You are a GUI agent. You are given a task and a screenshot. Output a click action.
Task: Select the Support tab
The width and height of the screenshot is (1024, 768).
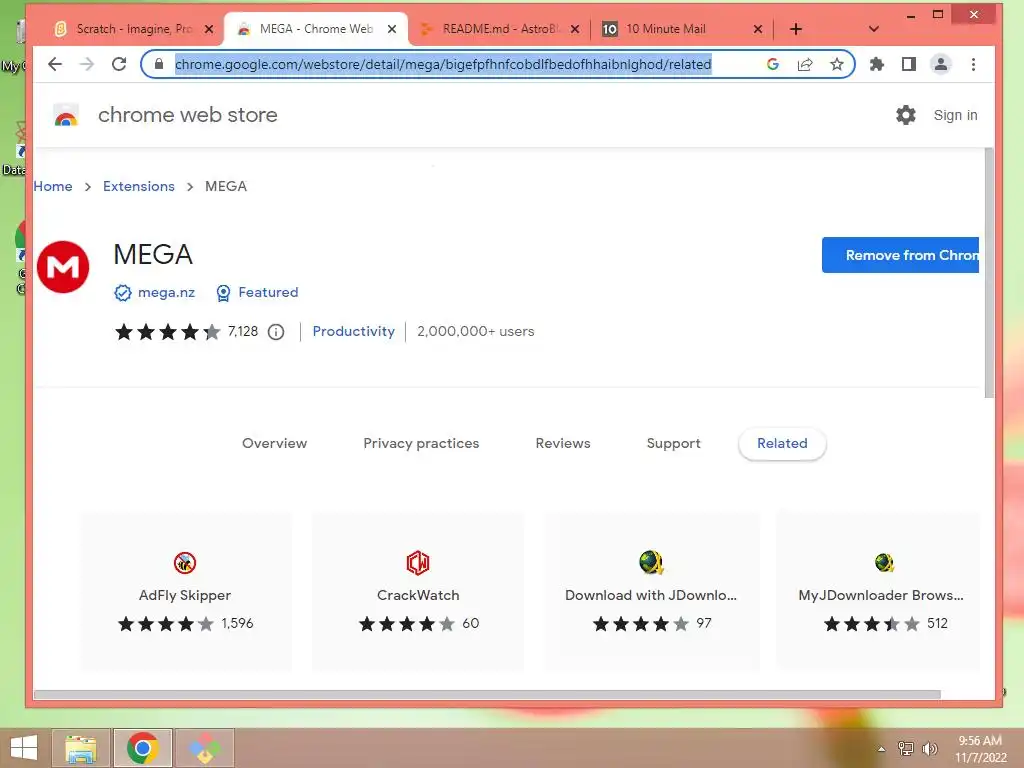point(673,443)
